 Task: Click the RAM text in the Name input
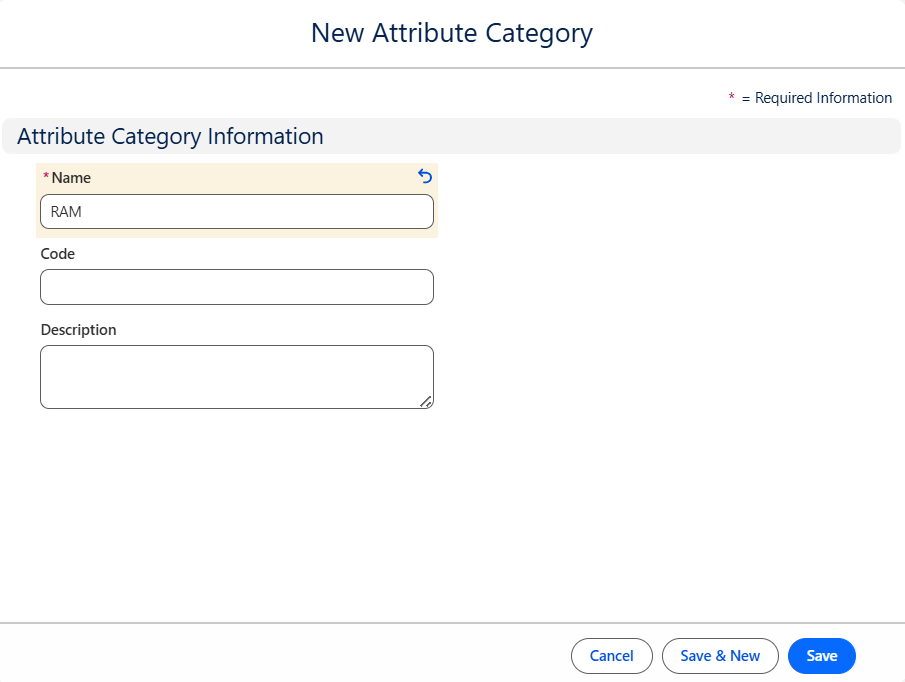(66, 212)
